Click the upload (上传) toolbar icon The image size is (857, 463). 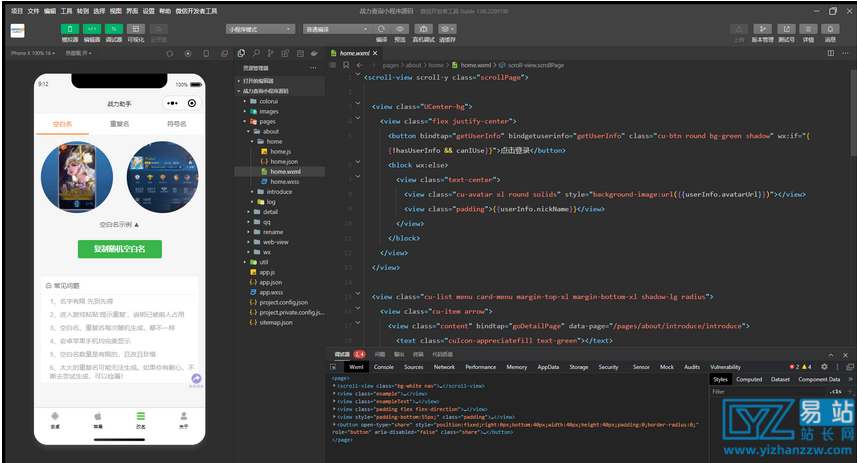(x=739, y=29)
